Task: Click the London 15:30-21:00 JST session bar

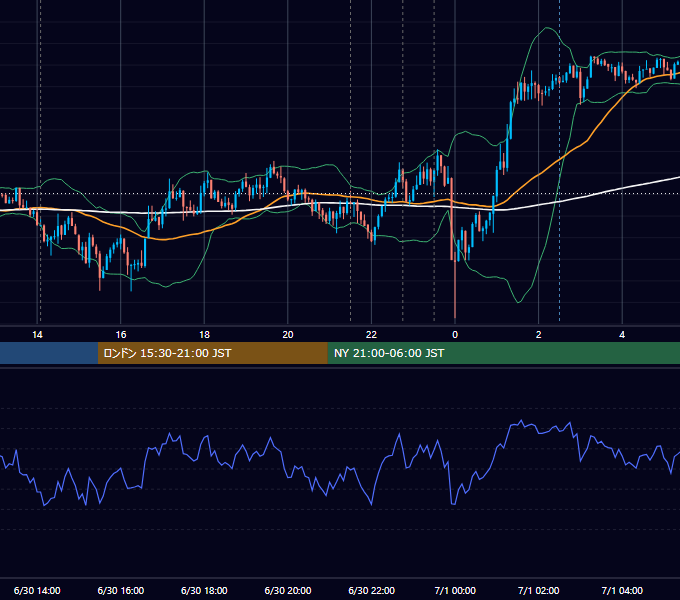Action: 212,353
